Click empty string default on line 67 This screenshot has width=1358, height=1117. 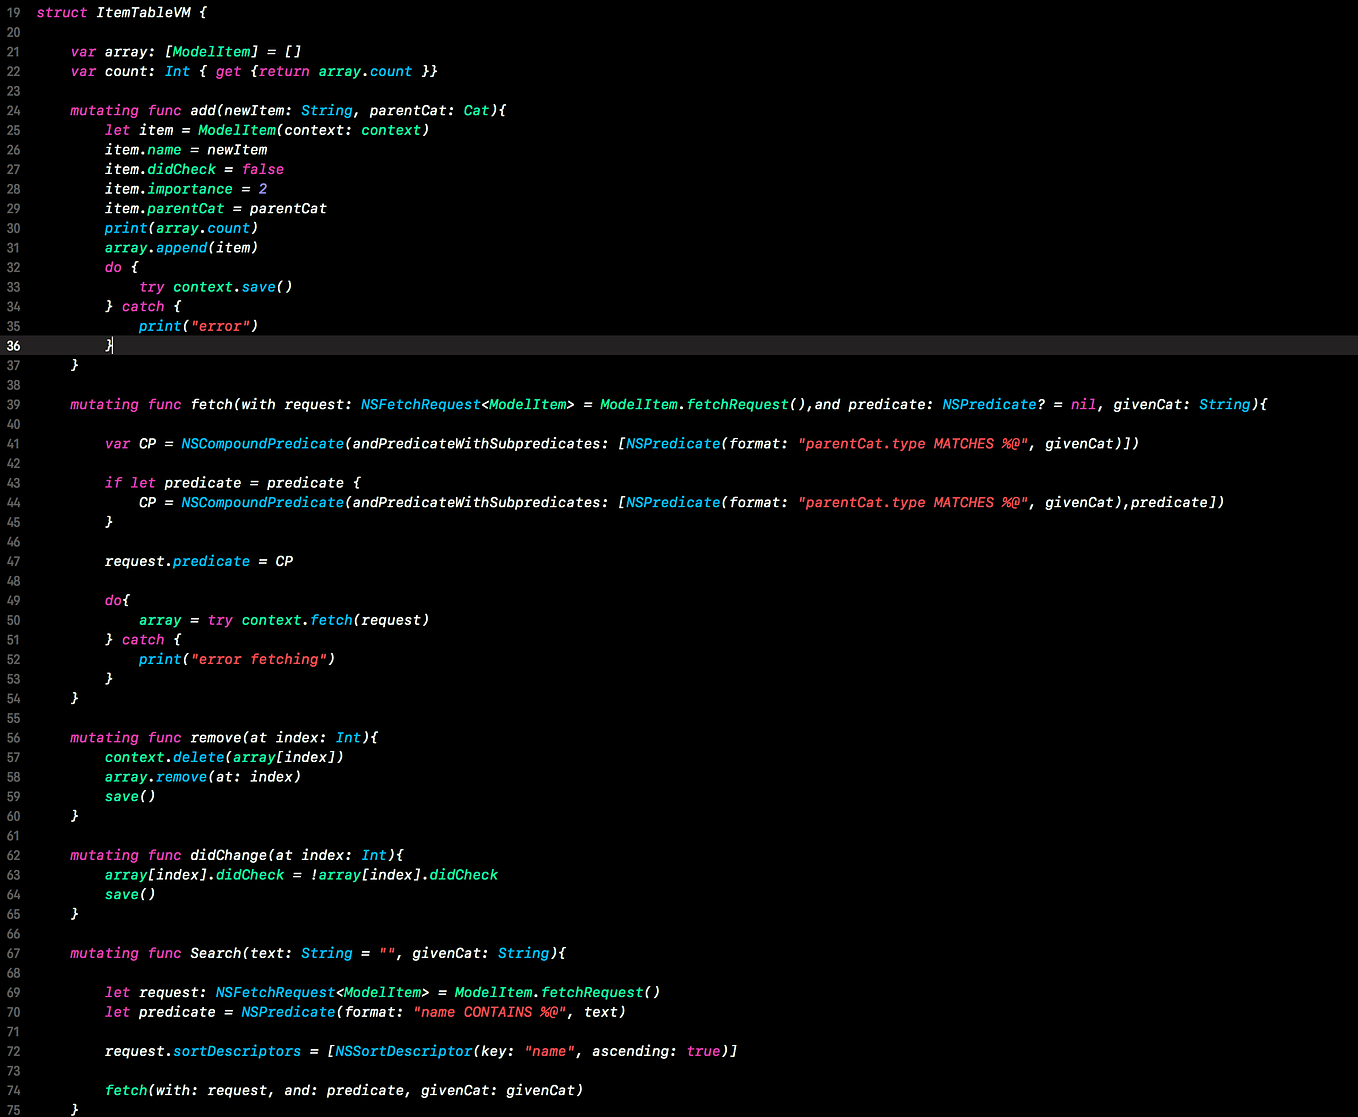pyautogui.click(x=387, y=954)
